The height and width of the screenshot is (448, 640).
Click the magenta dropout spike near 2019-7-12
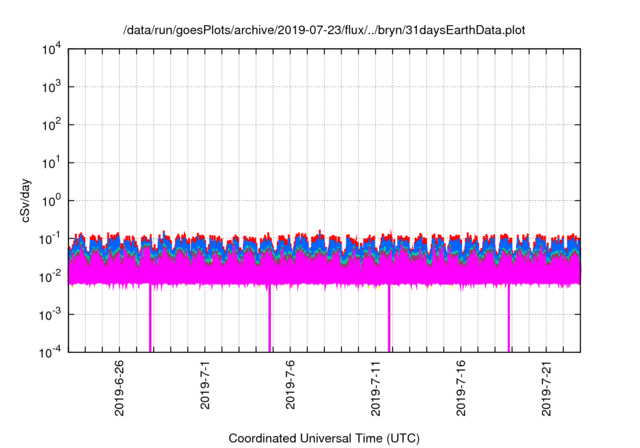pyautogui.click(x=389, y=318)
